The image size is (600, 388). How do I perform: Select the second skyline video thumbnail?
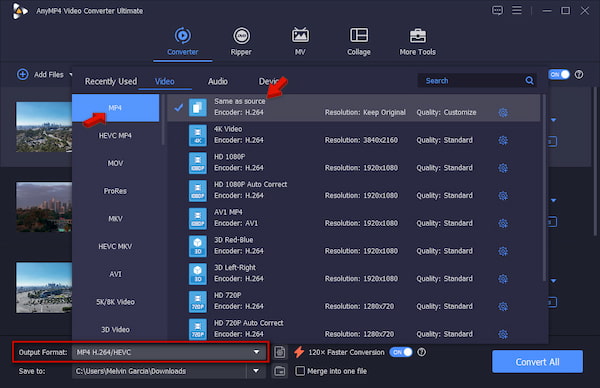[44, 207]
